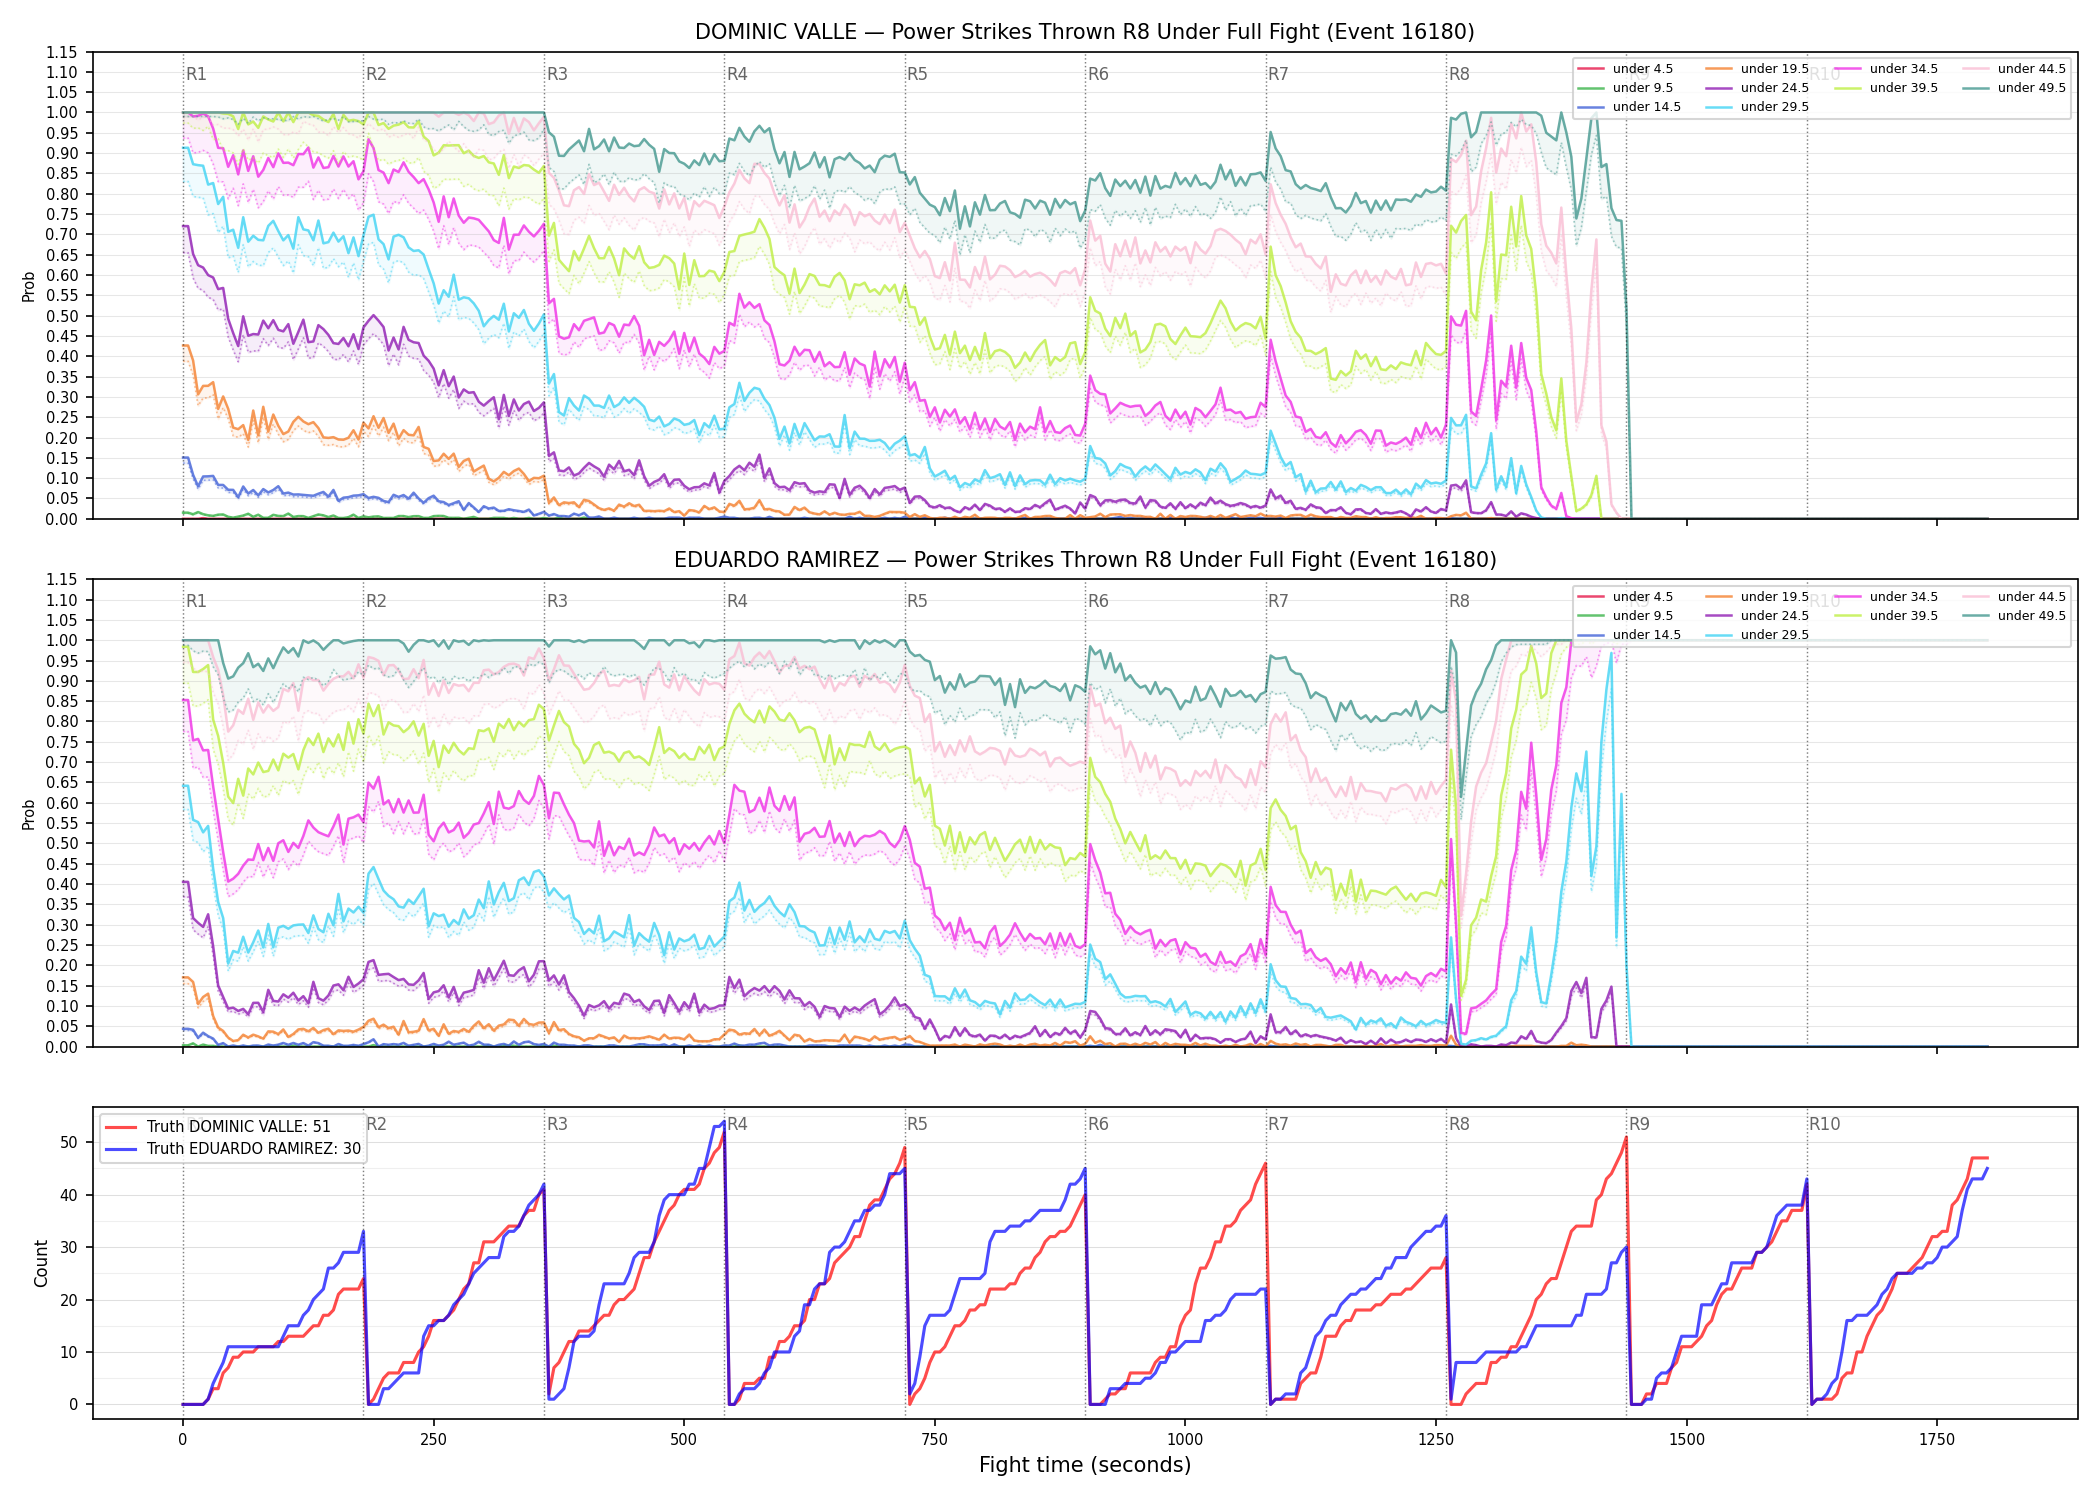
Task: Click the R5 round marker in Dominic Valle chart
Action: click(x=917, y=74)
